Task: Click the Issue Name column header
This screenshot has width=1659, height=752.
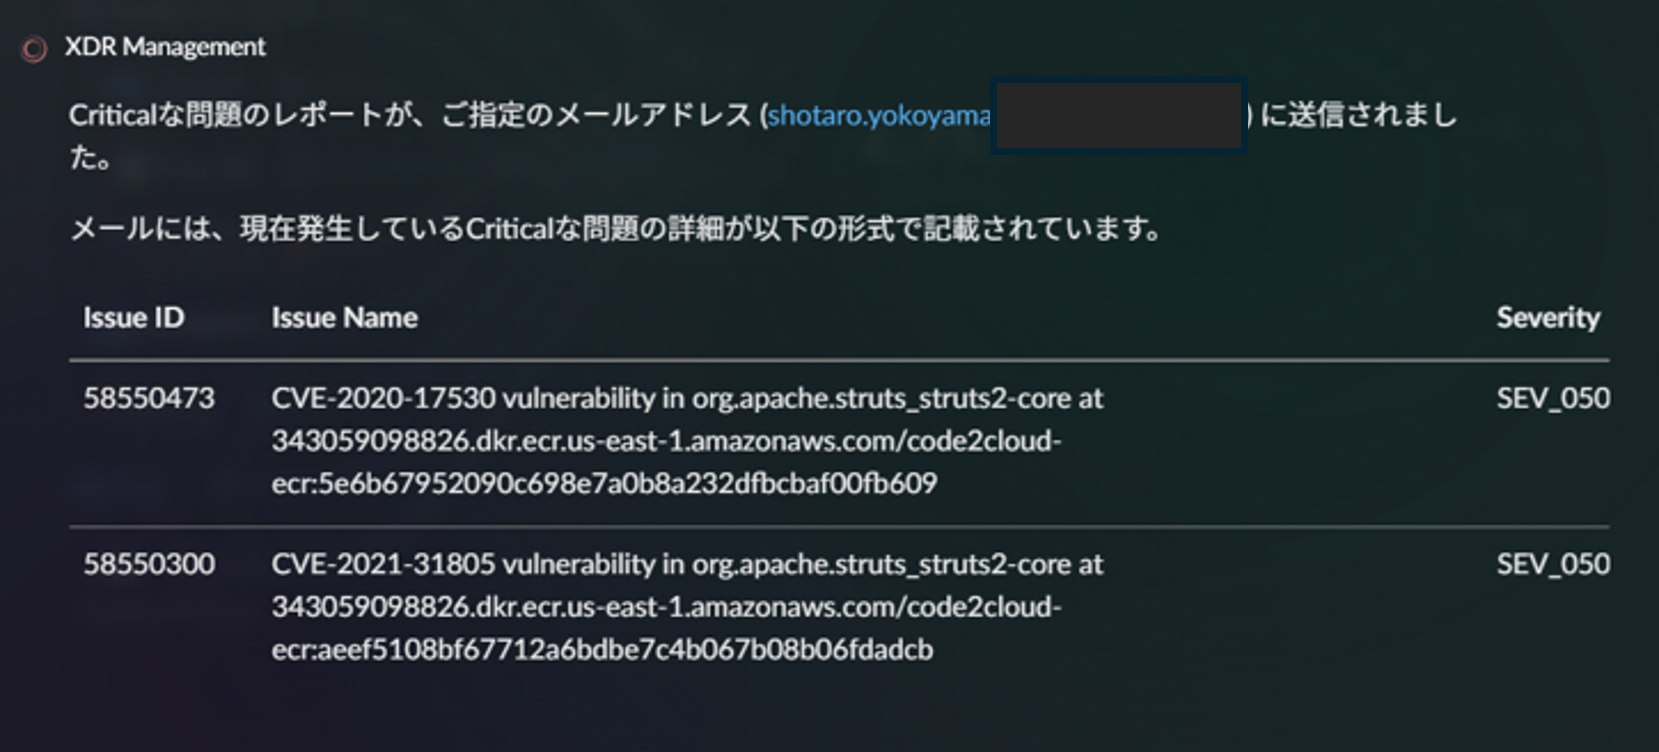Action: tap(344, 318)
